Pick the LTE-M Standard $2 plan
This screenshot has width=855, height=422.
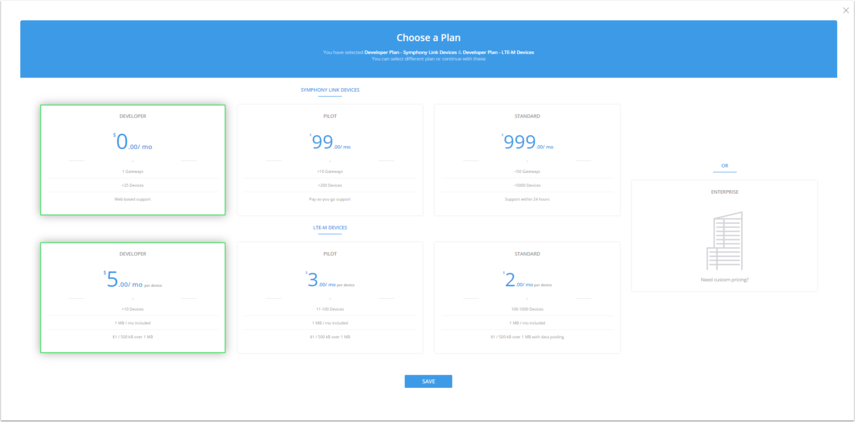point(526,297)
